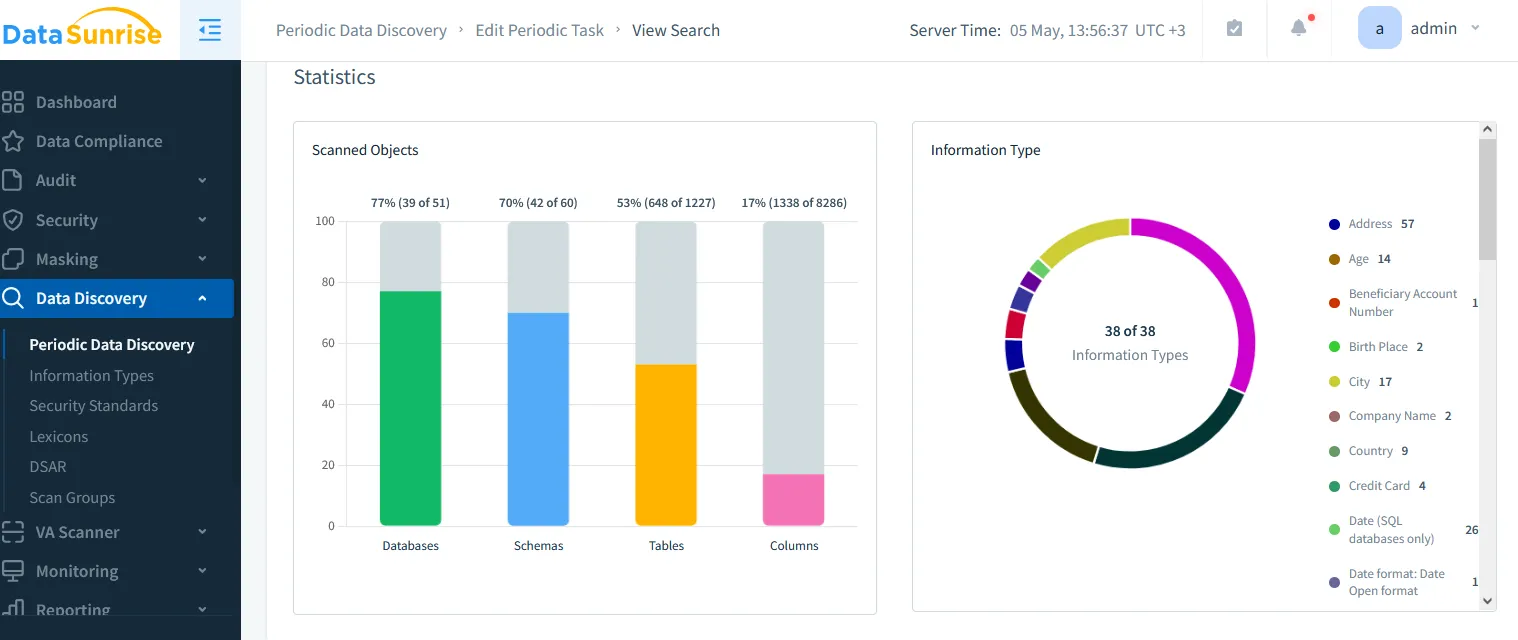
Task: Collapse the sidebar using the menu toggle icon
Action: point(210,30)
